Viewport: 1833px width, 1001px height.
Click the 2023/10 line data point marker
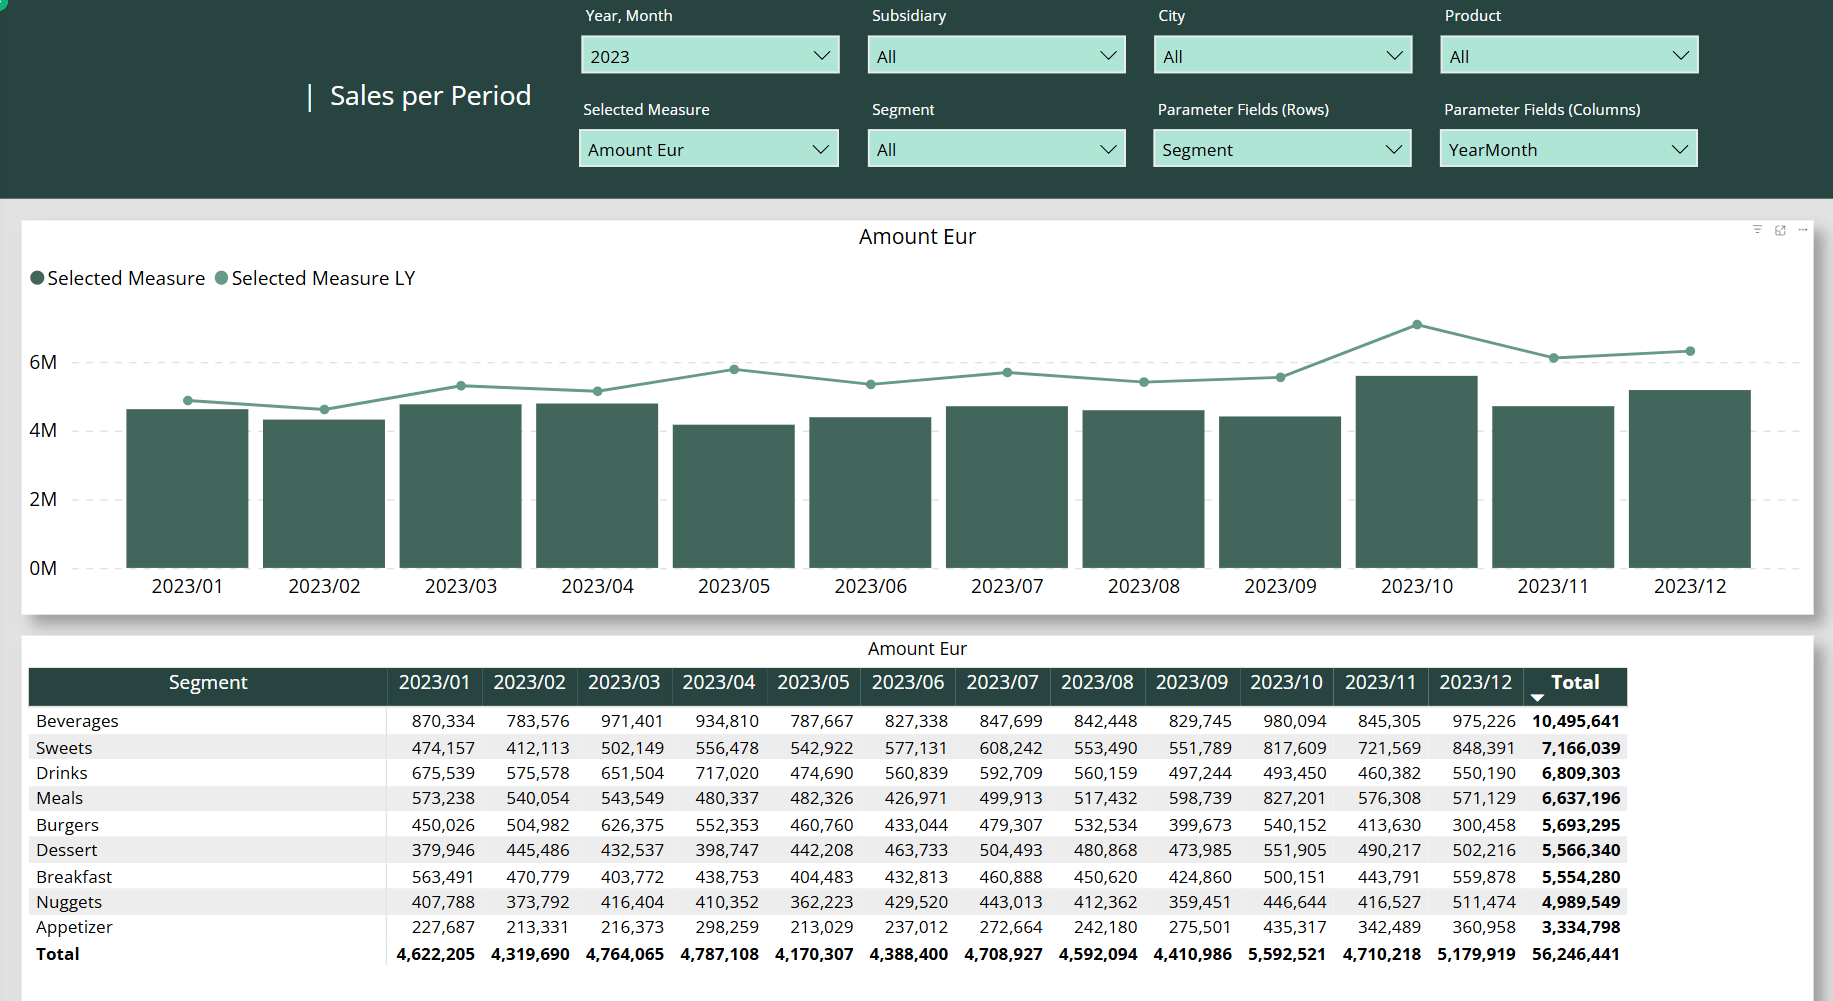pyautogui.click(x=1417, y=325)
